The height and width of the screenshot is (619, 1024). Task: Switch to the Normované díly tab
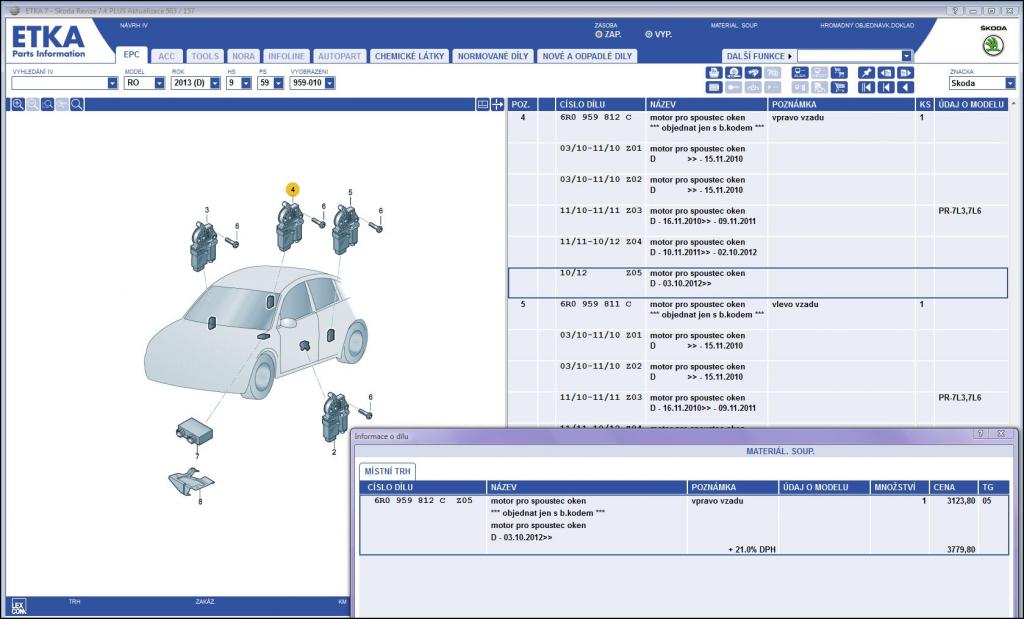coord(493,56)
